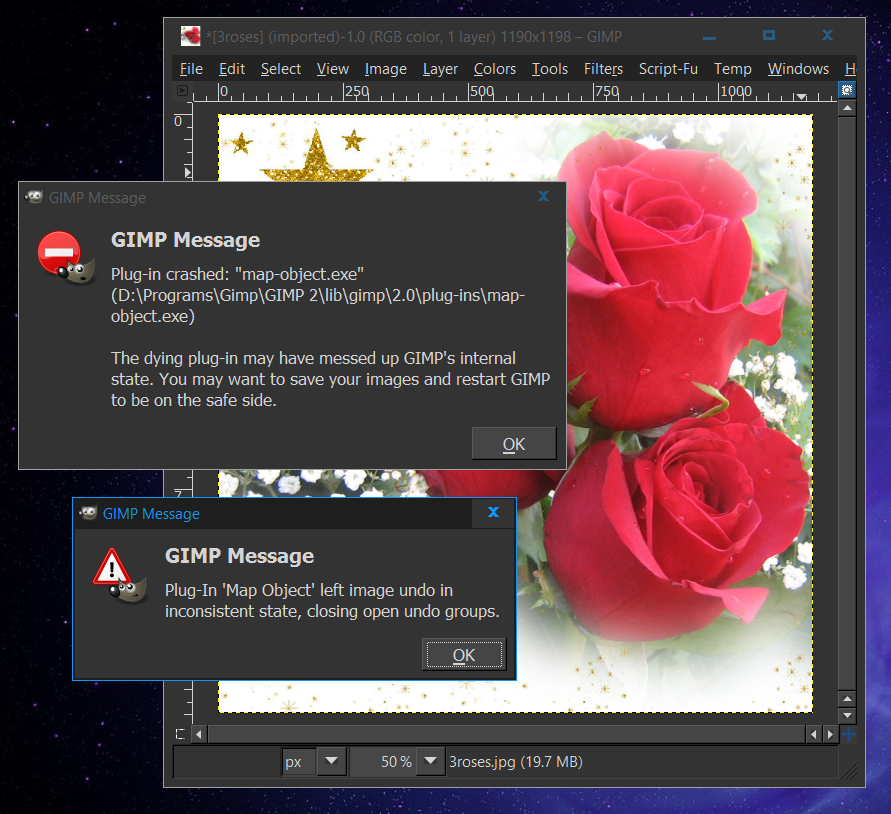891x814 pixels.
Task: Click the px unit field in status bar
Action: coord(299,762)
